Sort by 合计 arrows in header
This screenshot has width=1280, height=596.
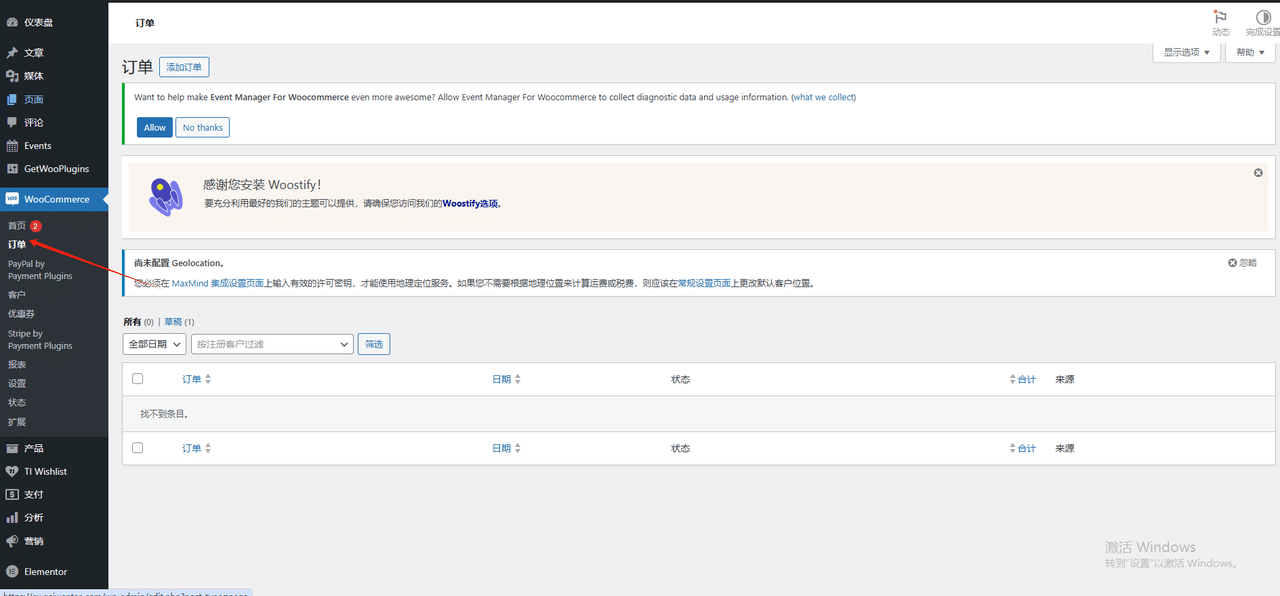pos(1013,380)
